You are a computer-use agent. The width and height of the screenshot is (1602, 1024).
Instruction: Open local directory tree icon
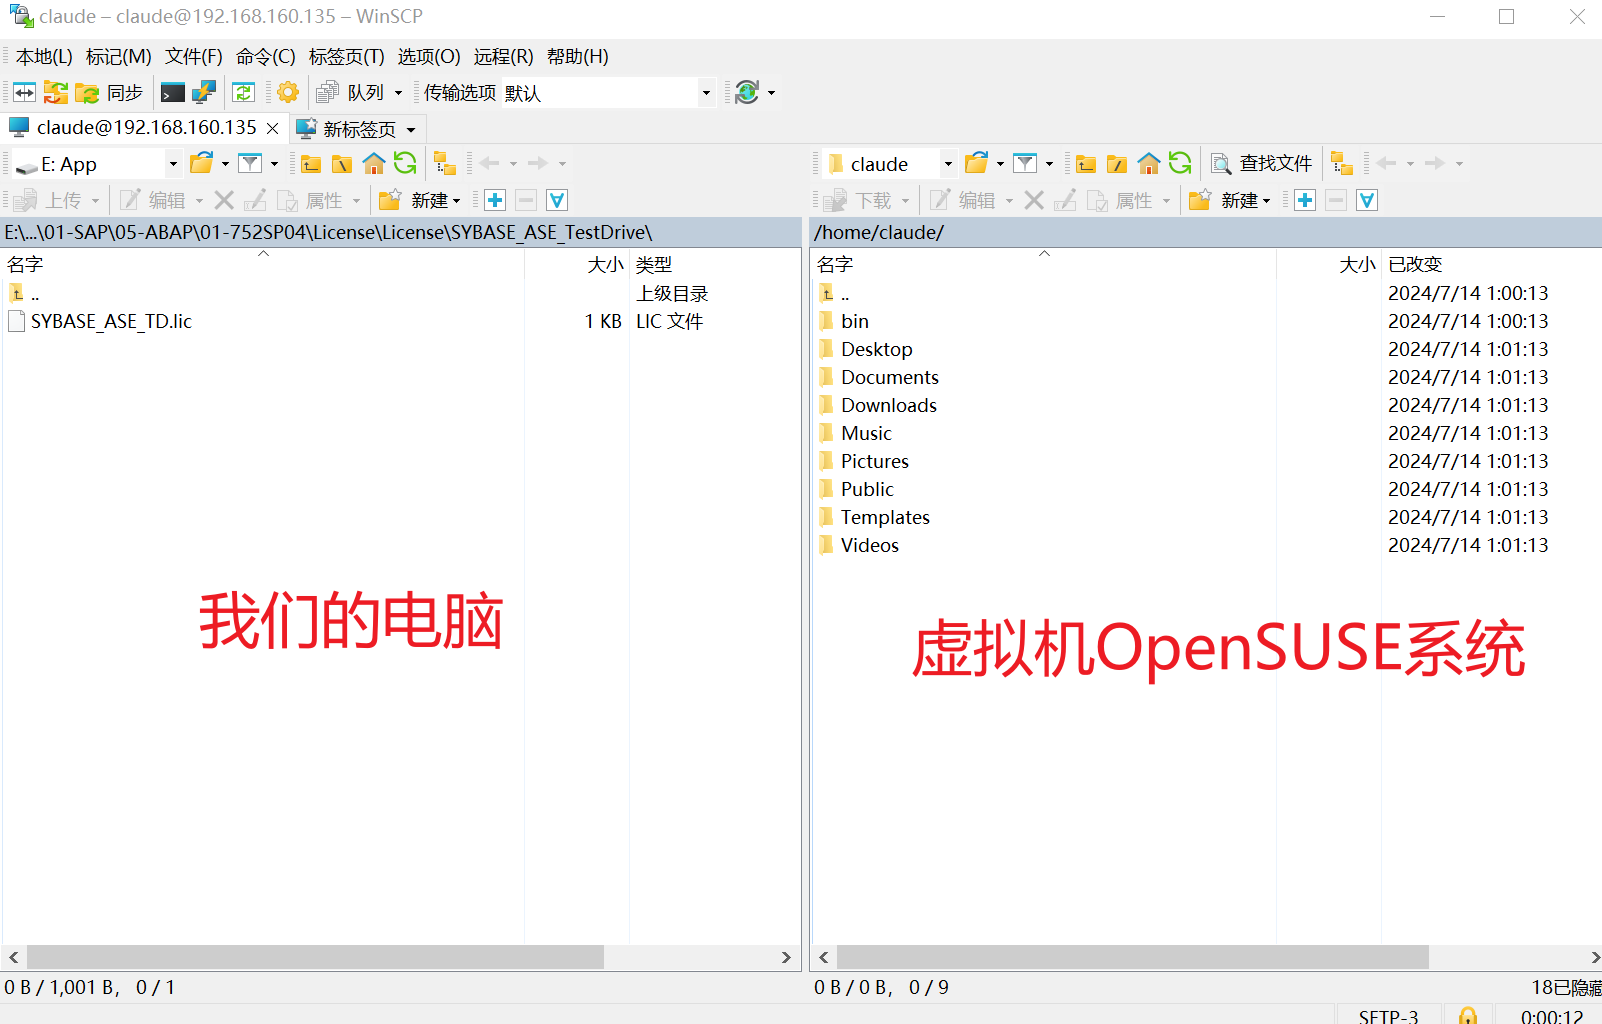445,164
